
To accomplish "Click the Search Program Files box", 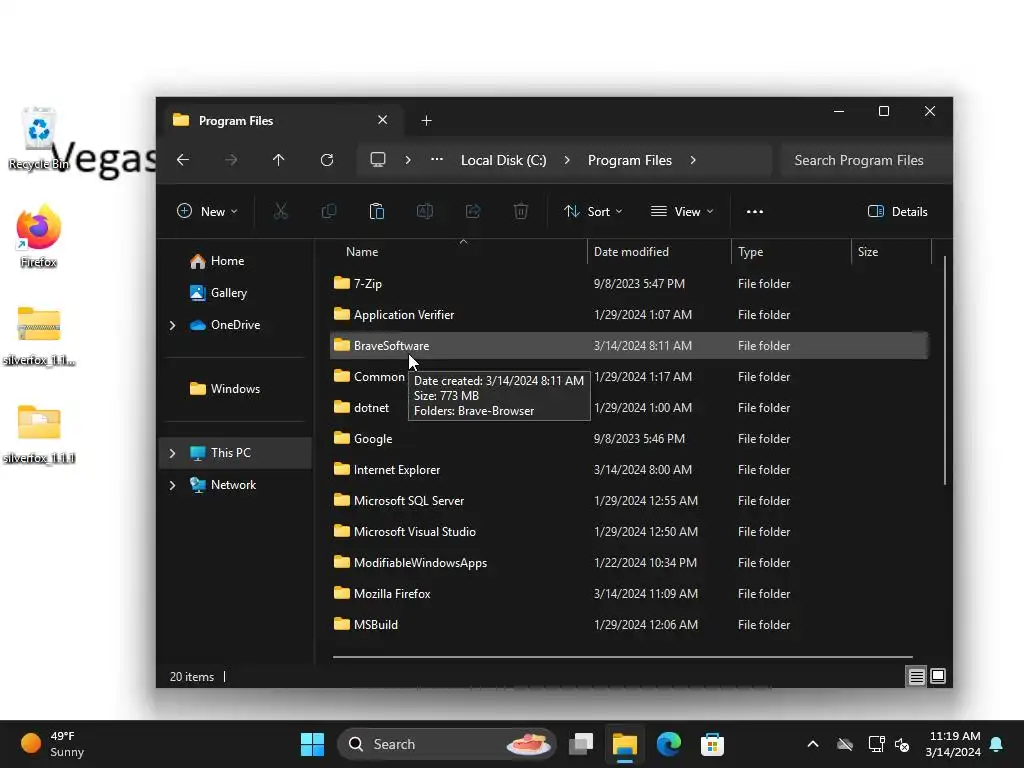I will tap(865, 160).
